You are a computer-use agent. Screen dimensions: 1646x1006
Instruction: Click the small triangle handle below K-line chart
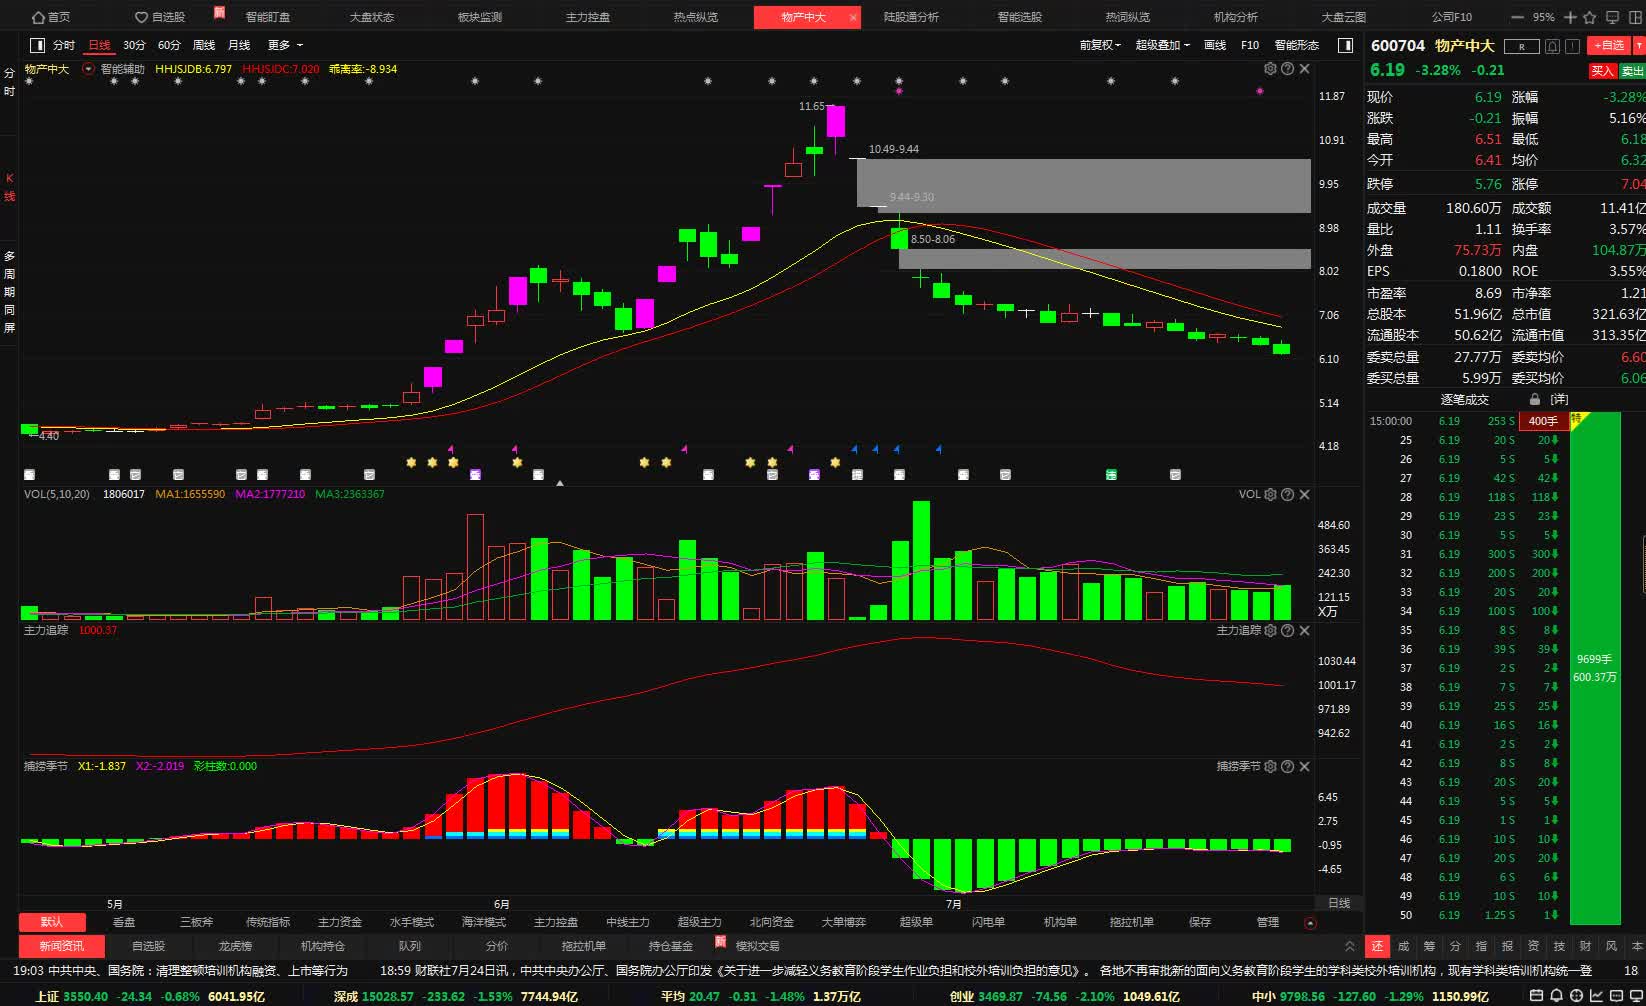point(560,483)
